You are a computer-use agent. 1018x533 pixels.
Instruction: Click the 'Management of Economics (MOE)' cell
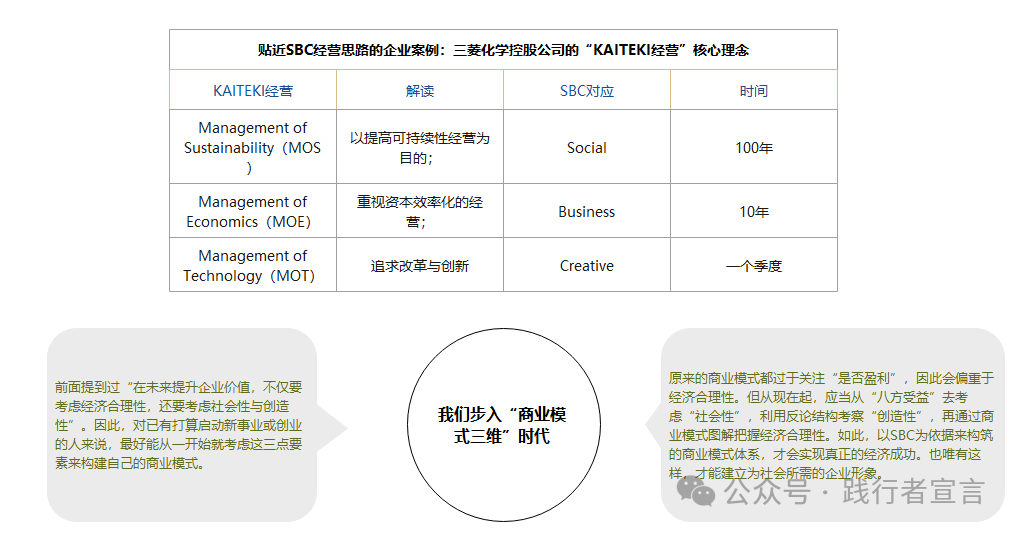coord(253,211)
